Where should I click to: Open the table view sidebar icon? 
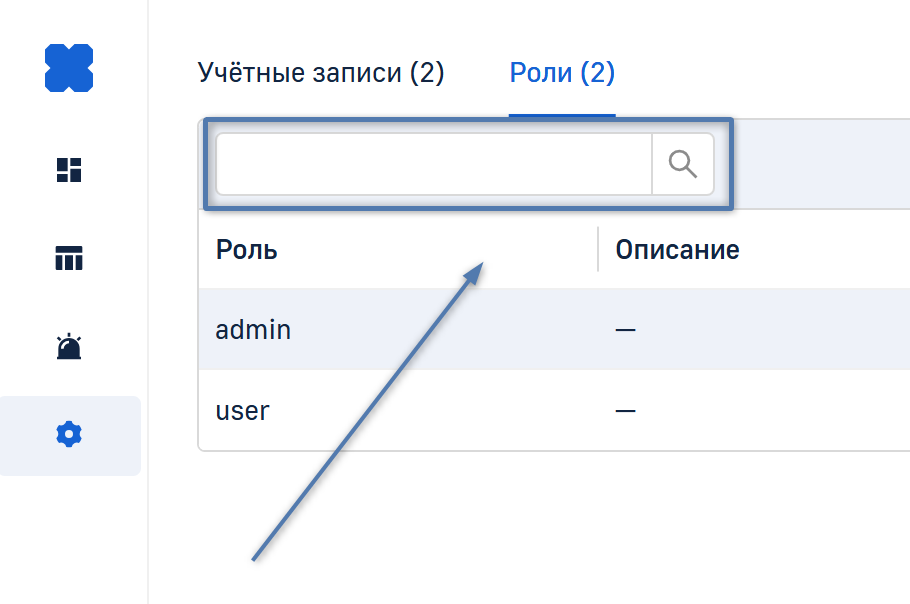69,259
